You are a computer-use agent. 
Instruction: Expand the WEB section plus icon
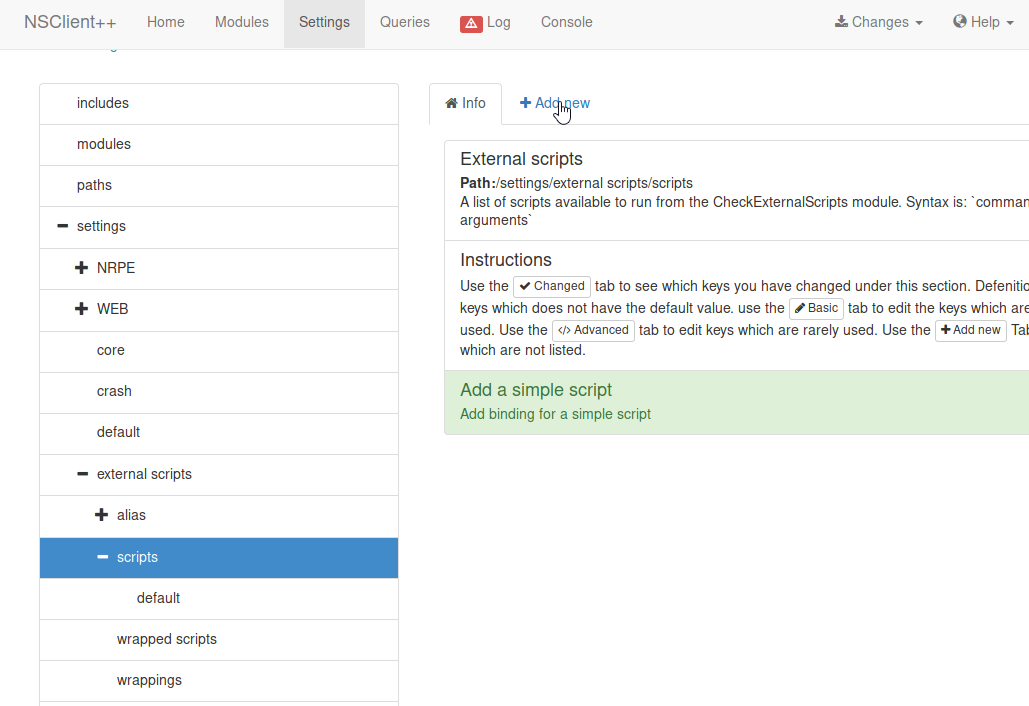pyautogui.click(x=82, y=309)
